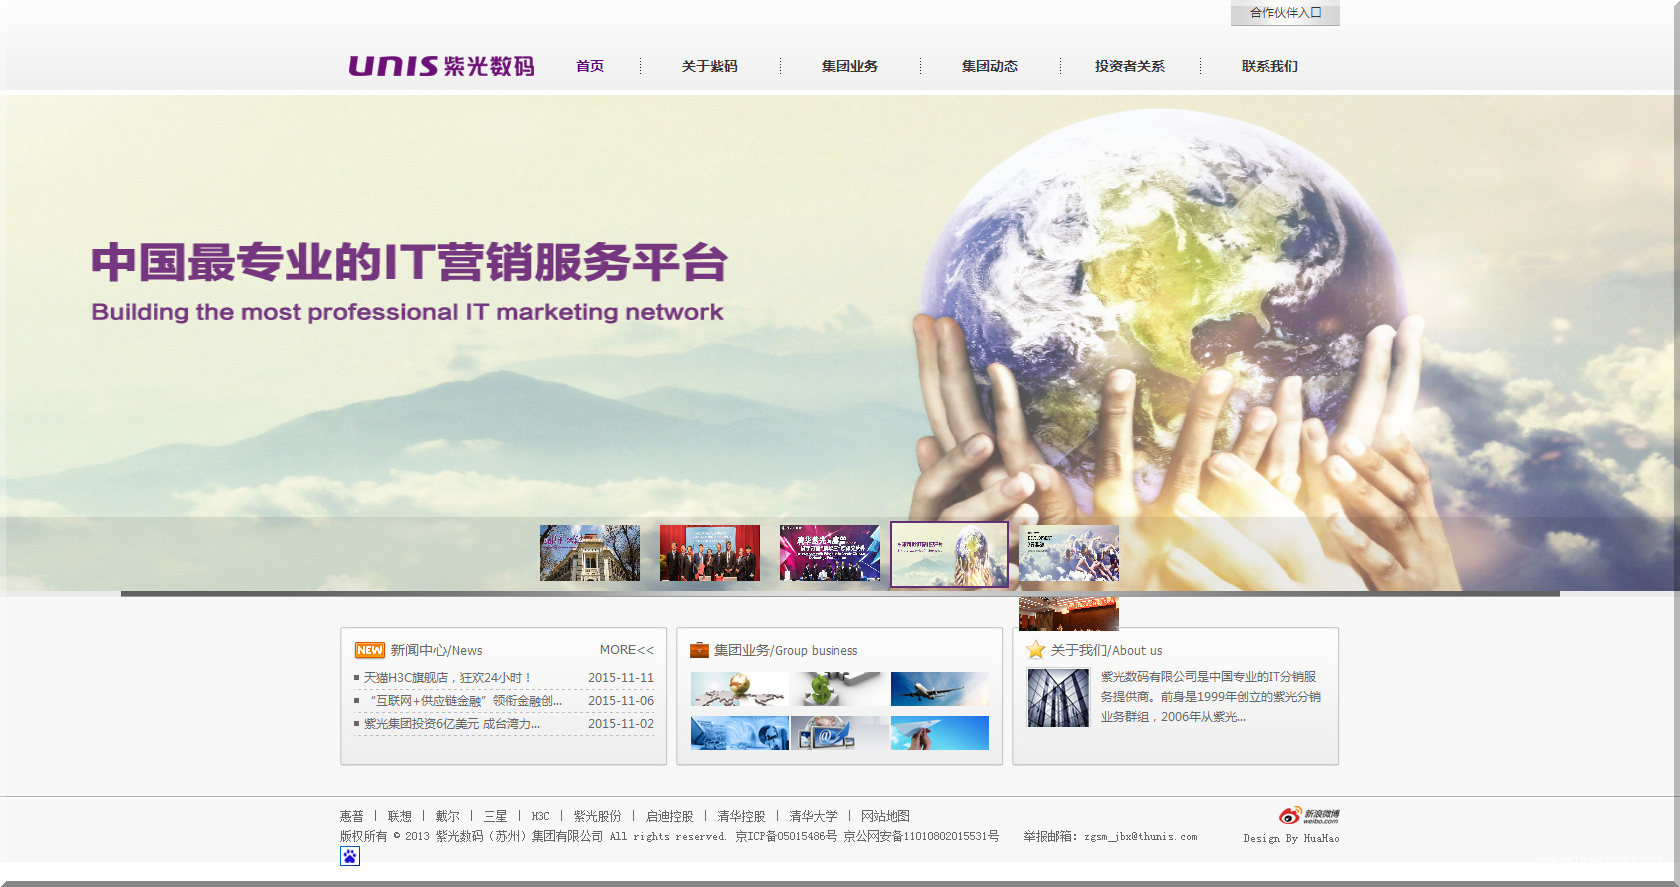Open the airplane business image
This screenshot has height=887, width=1680.
[x=939, y=689]
